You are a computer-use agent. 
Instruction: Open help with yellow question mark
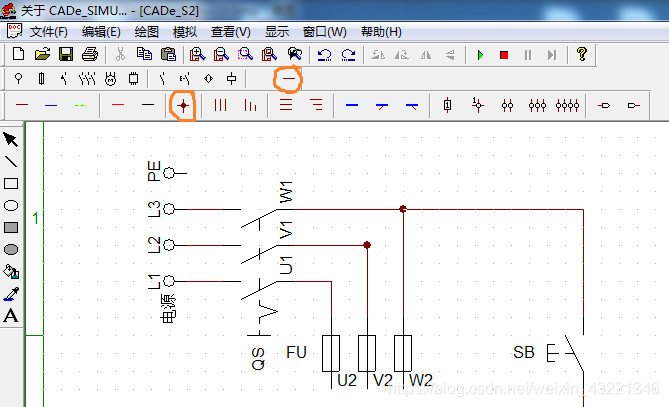(582, 54)
